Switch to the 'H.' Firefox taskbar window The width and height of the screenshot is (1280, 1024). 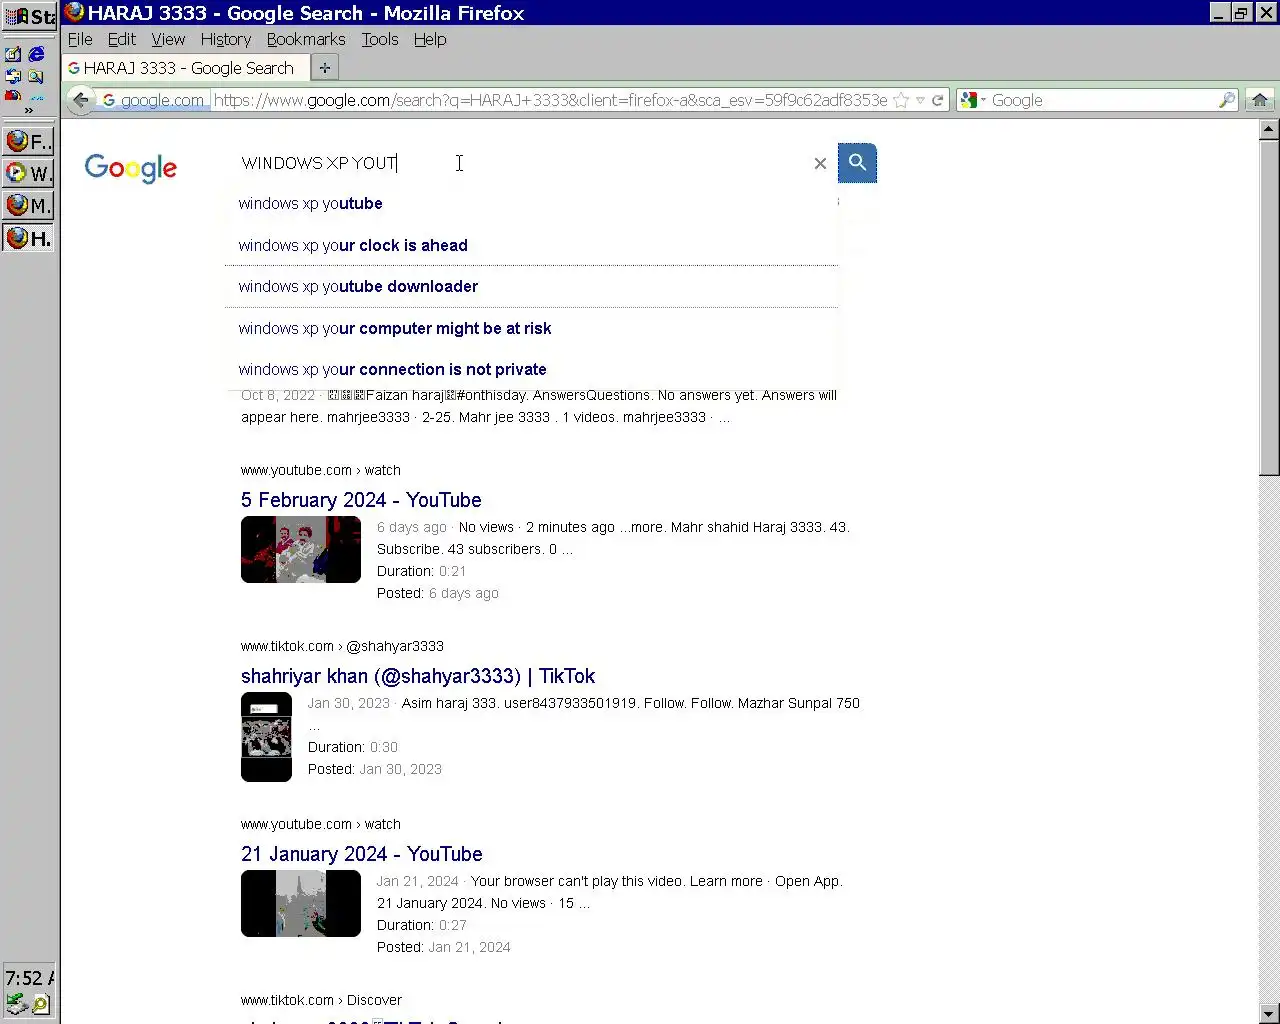(x=29, y=238)
